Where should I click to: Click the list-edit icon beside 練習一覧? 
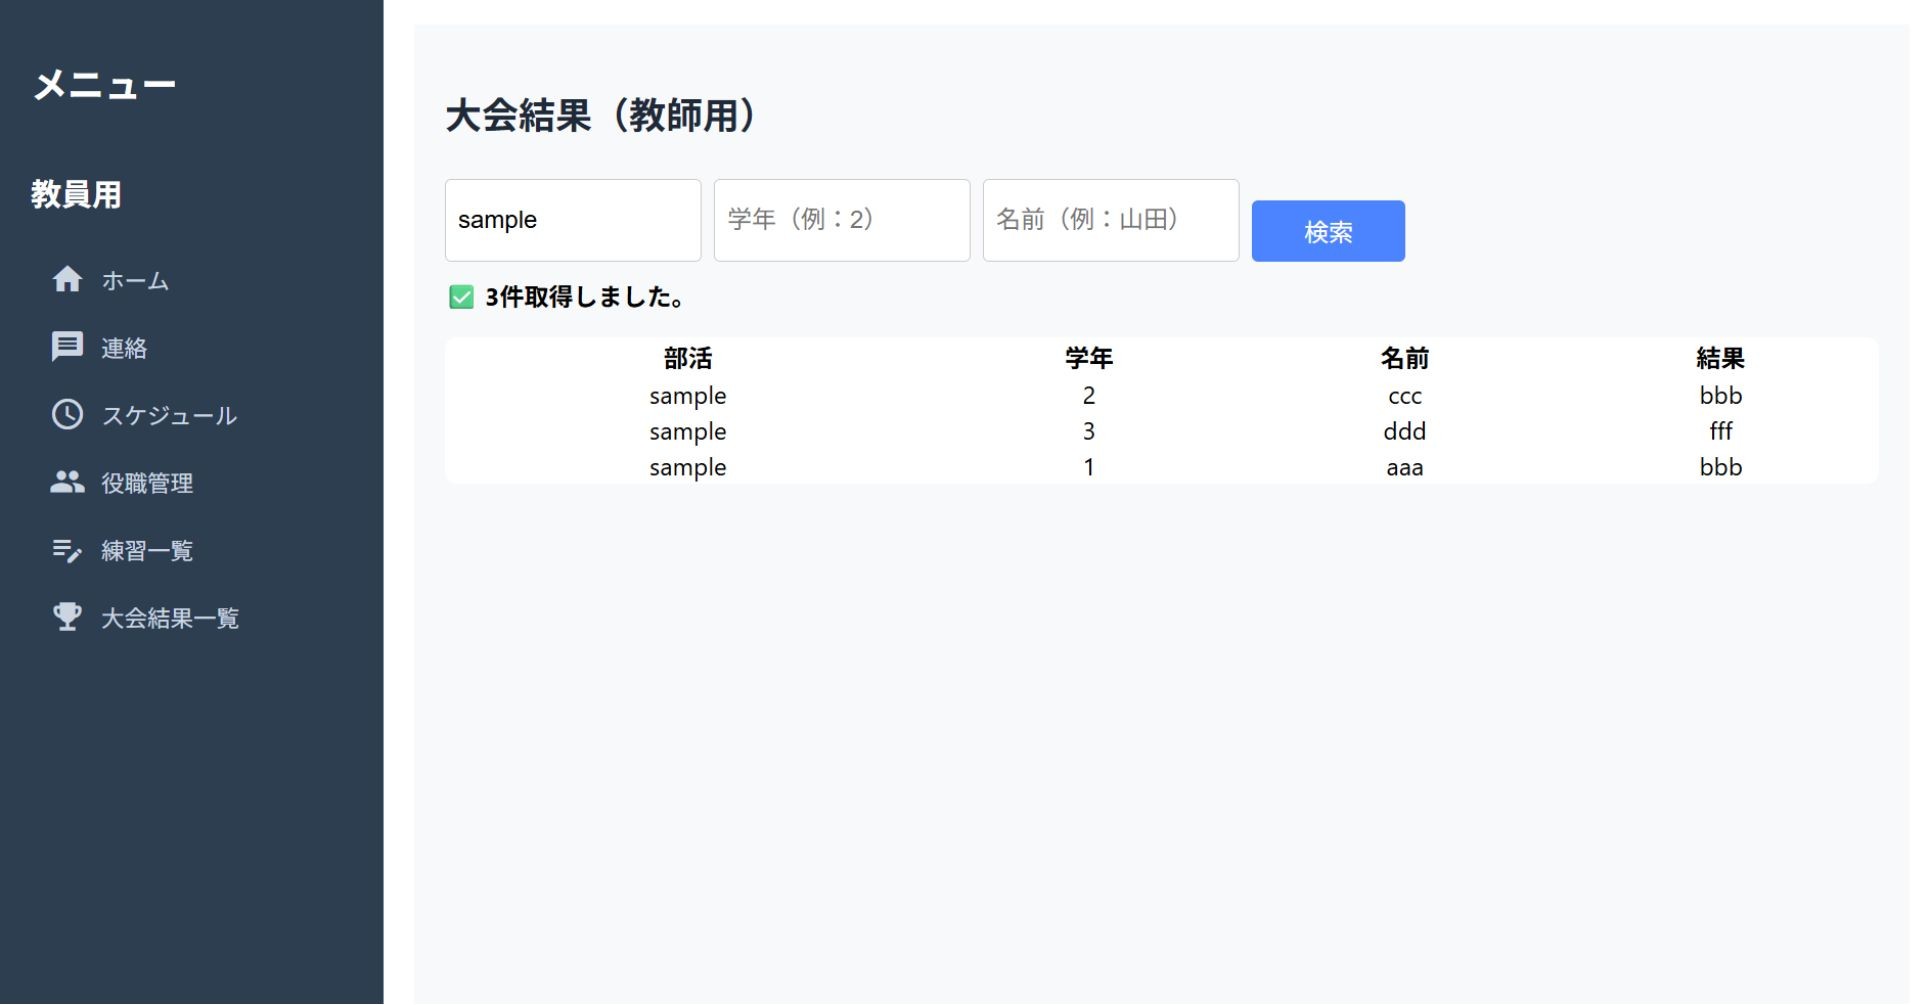[67, 551]
